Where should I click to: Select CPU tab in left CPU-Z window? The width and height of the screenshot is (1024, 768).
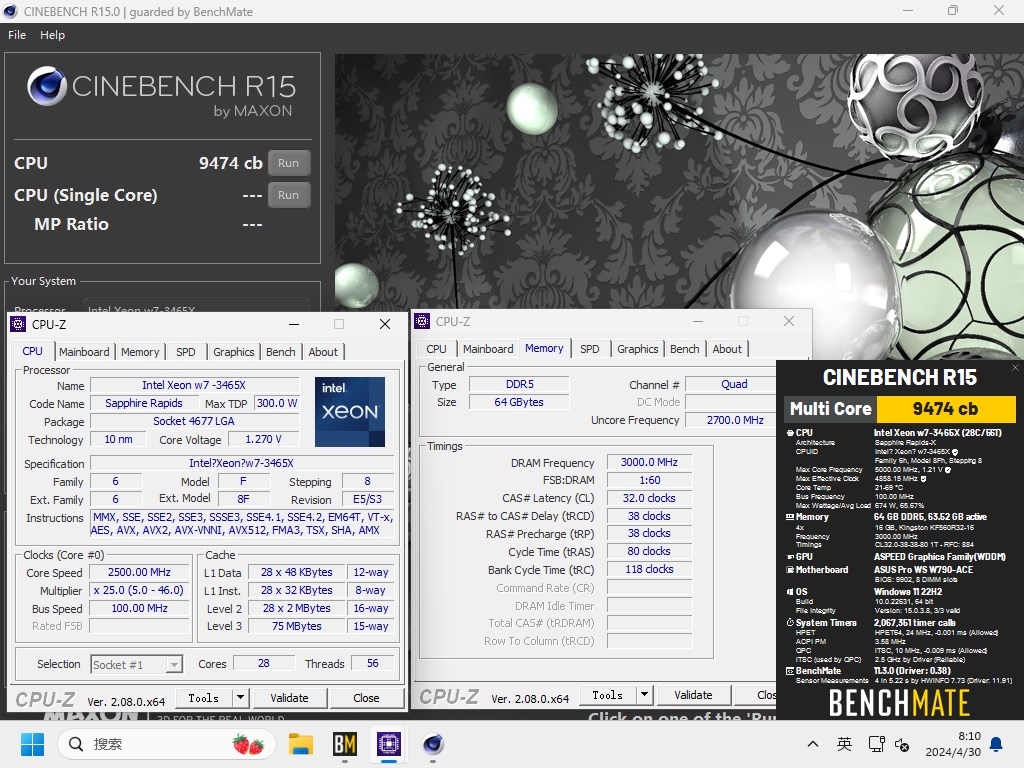[33, 351]
